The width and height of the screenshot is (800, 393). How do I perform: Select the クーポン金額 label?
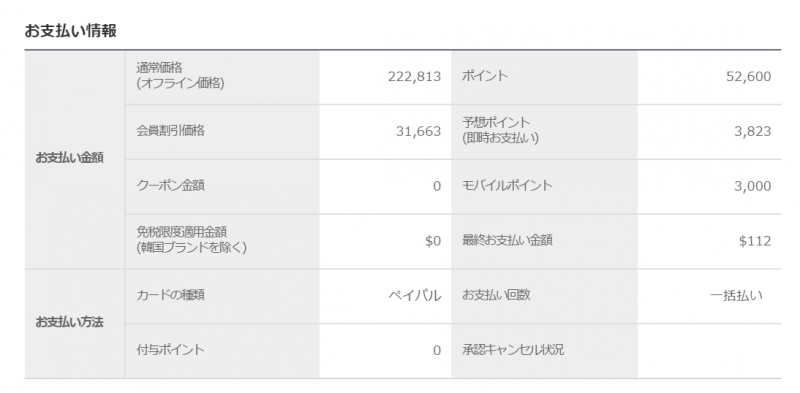[x=170, y=185]
